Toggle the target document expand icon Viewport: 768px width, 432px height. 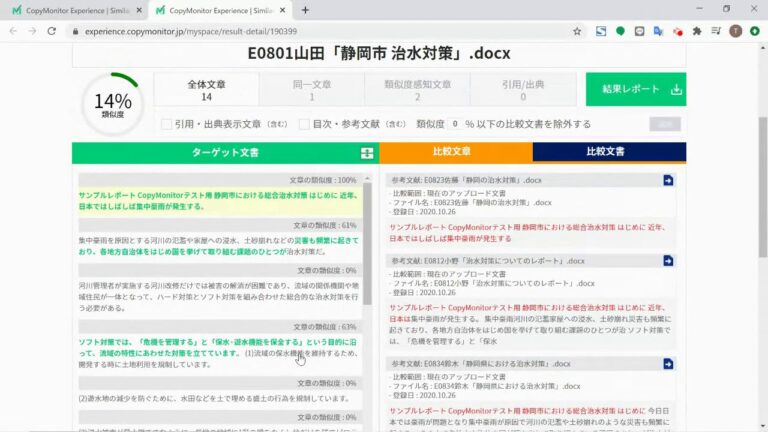point(367,153)
